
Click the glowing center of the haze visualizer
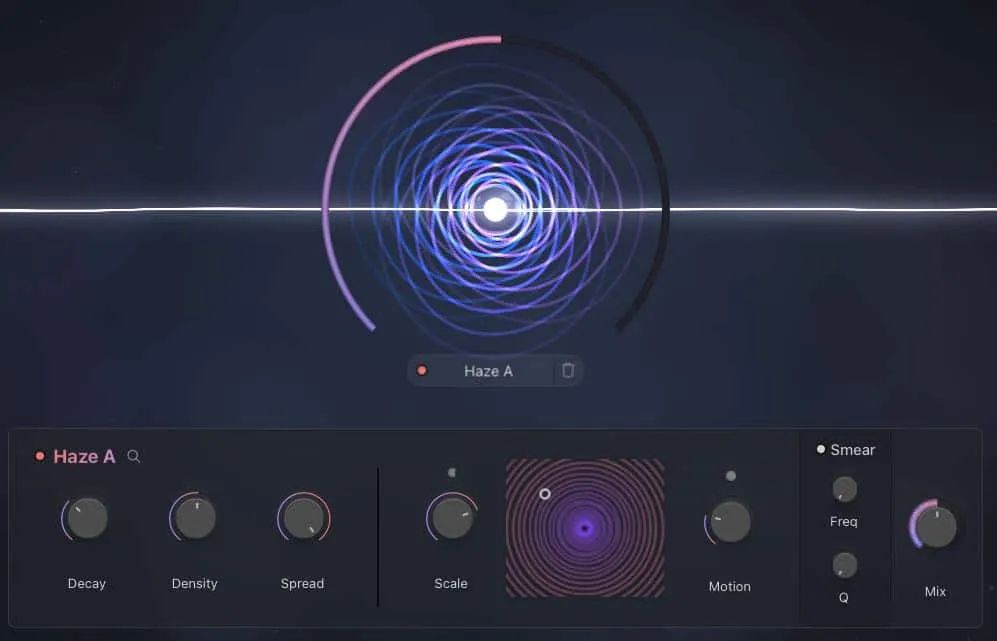496,210
